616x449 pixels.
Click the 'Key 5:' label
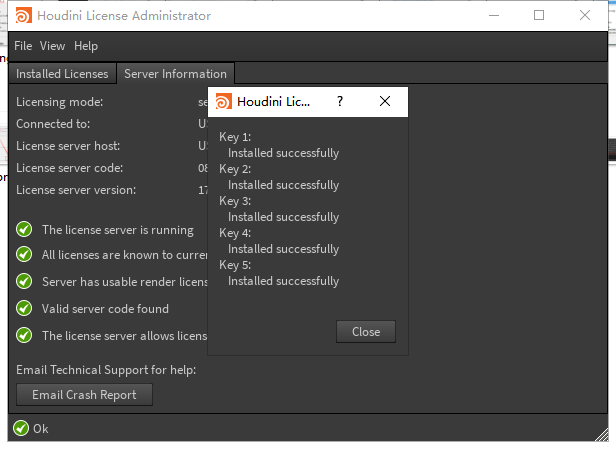pos(235,265)
